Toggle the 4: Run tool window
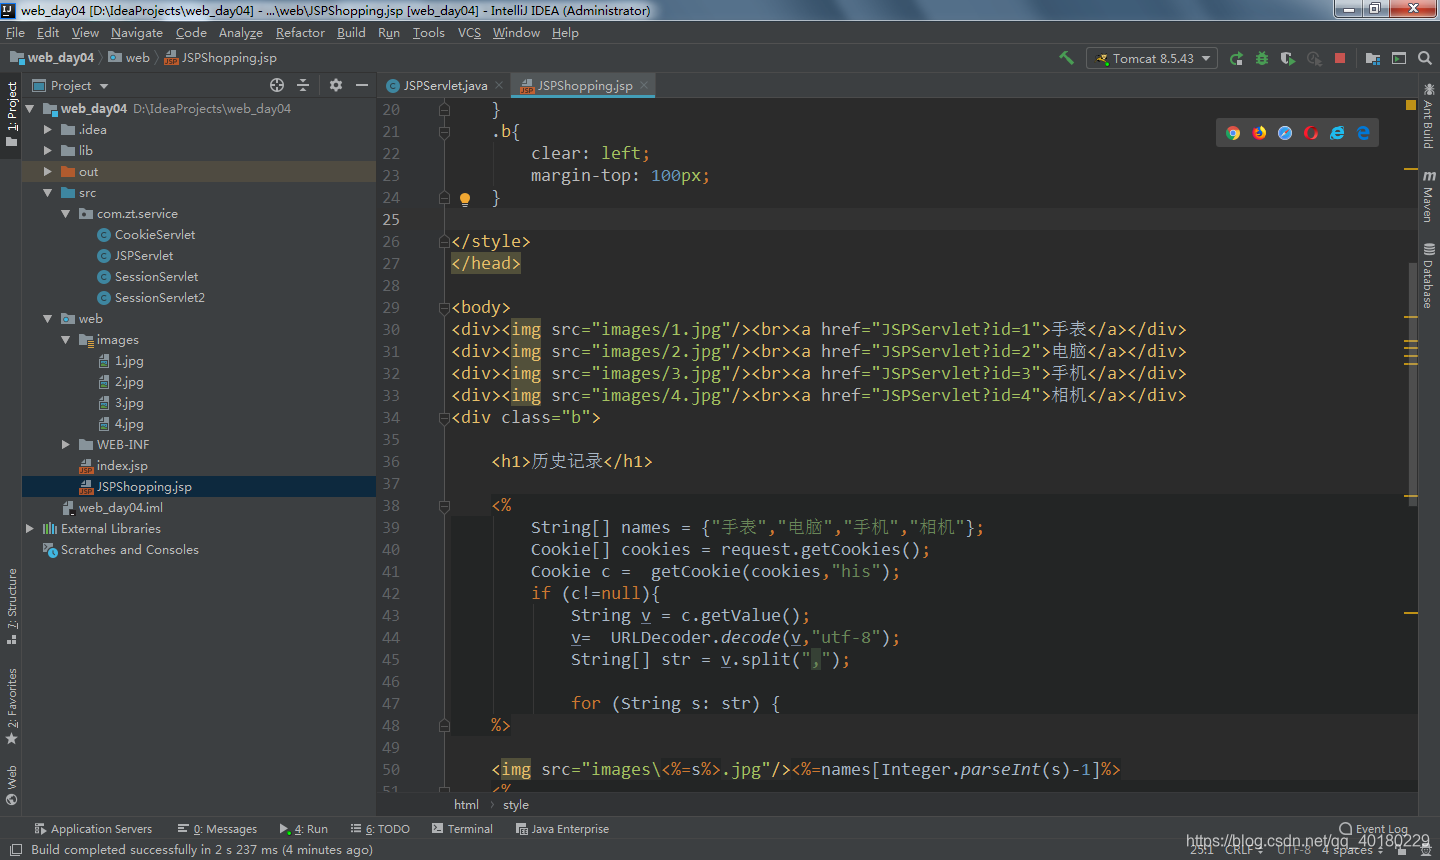Screen dimensions: 1440x860 tap(304, 829)
